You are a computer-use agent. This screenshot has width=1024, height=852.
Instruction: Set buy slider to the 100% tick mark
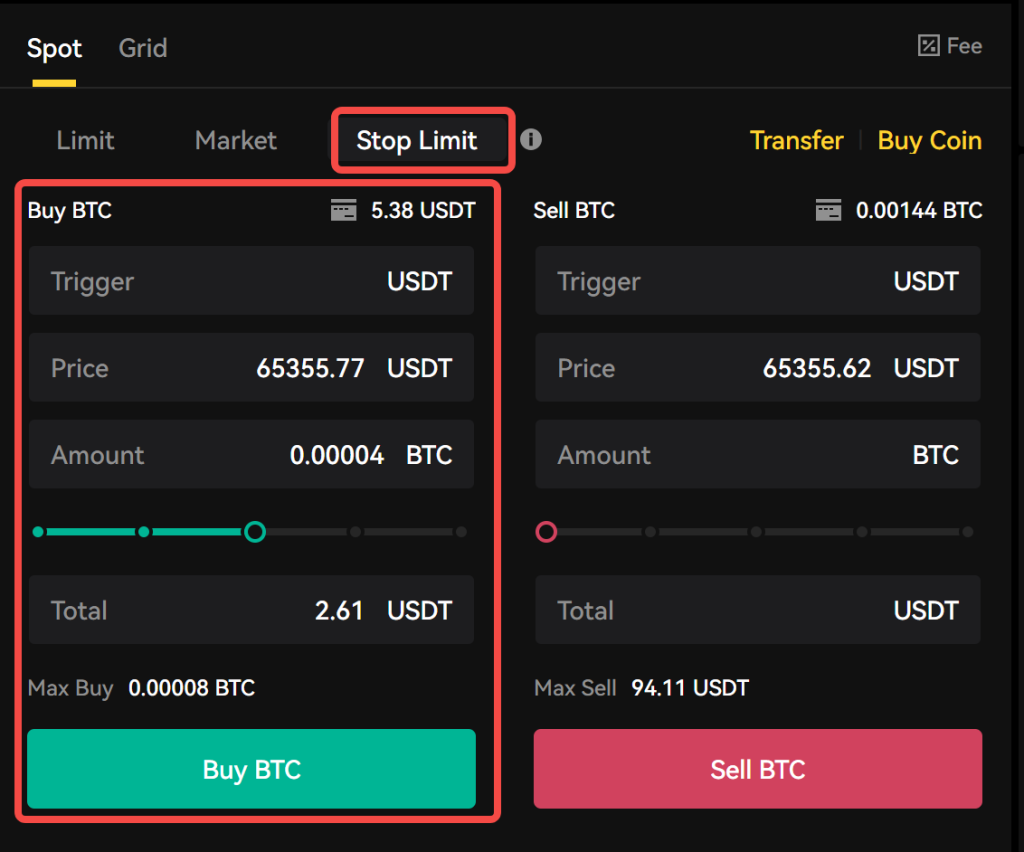click(x=461, y=531)
